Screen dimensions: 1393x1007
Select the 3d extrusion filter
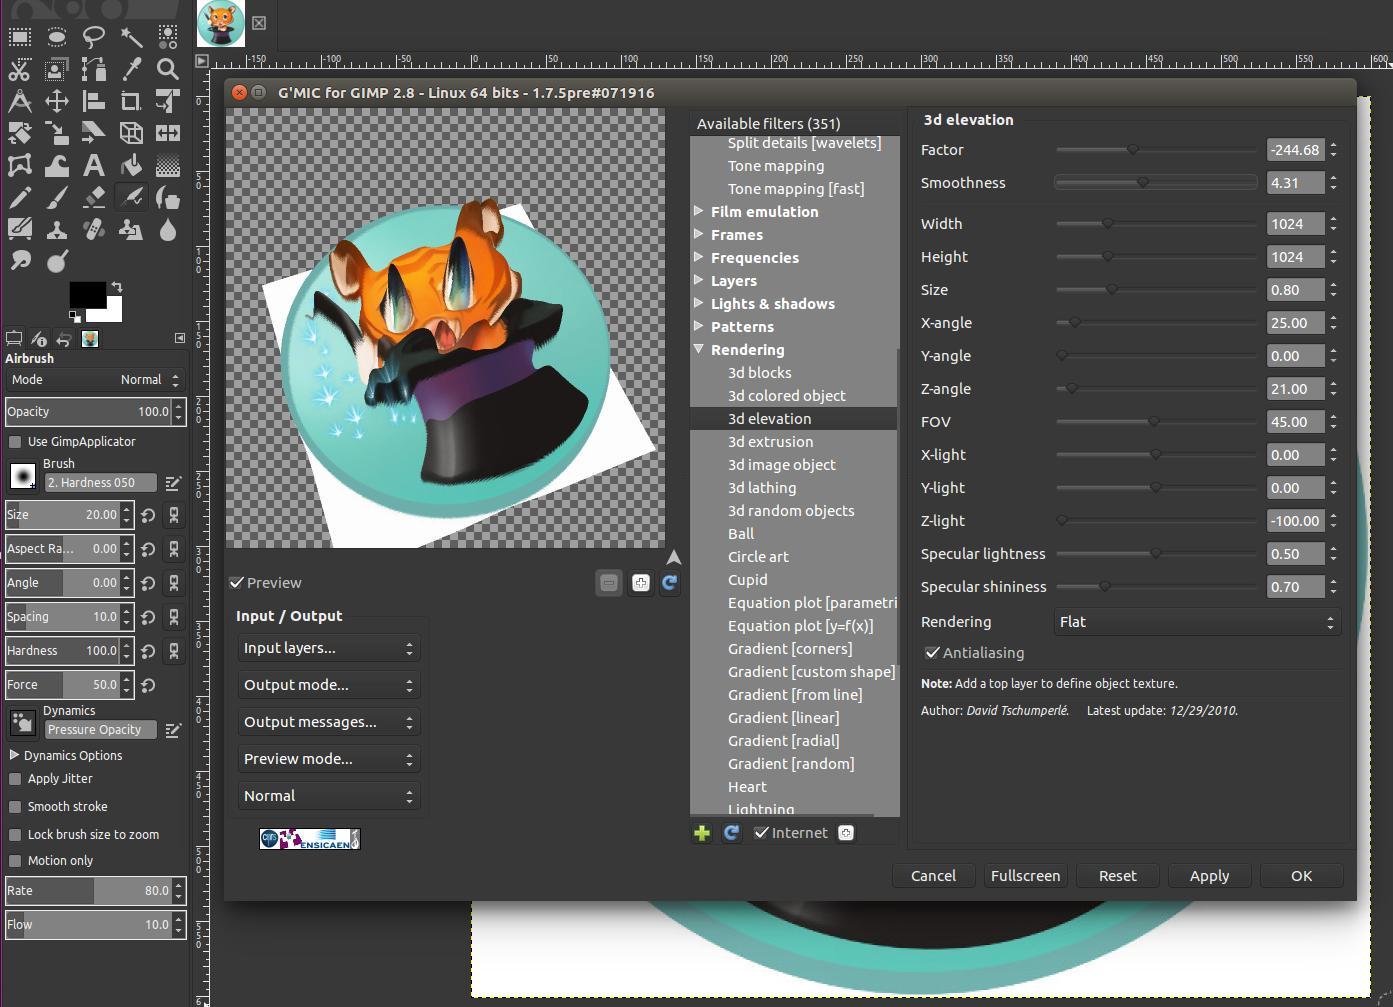point(770,442)
